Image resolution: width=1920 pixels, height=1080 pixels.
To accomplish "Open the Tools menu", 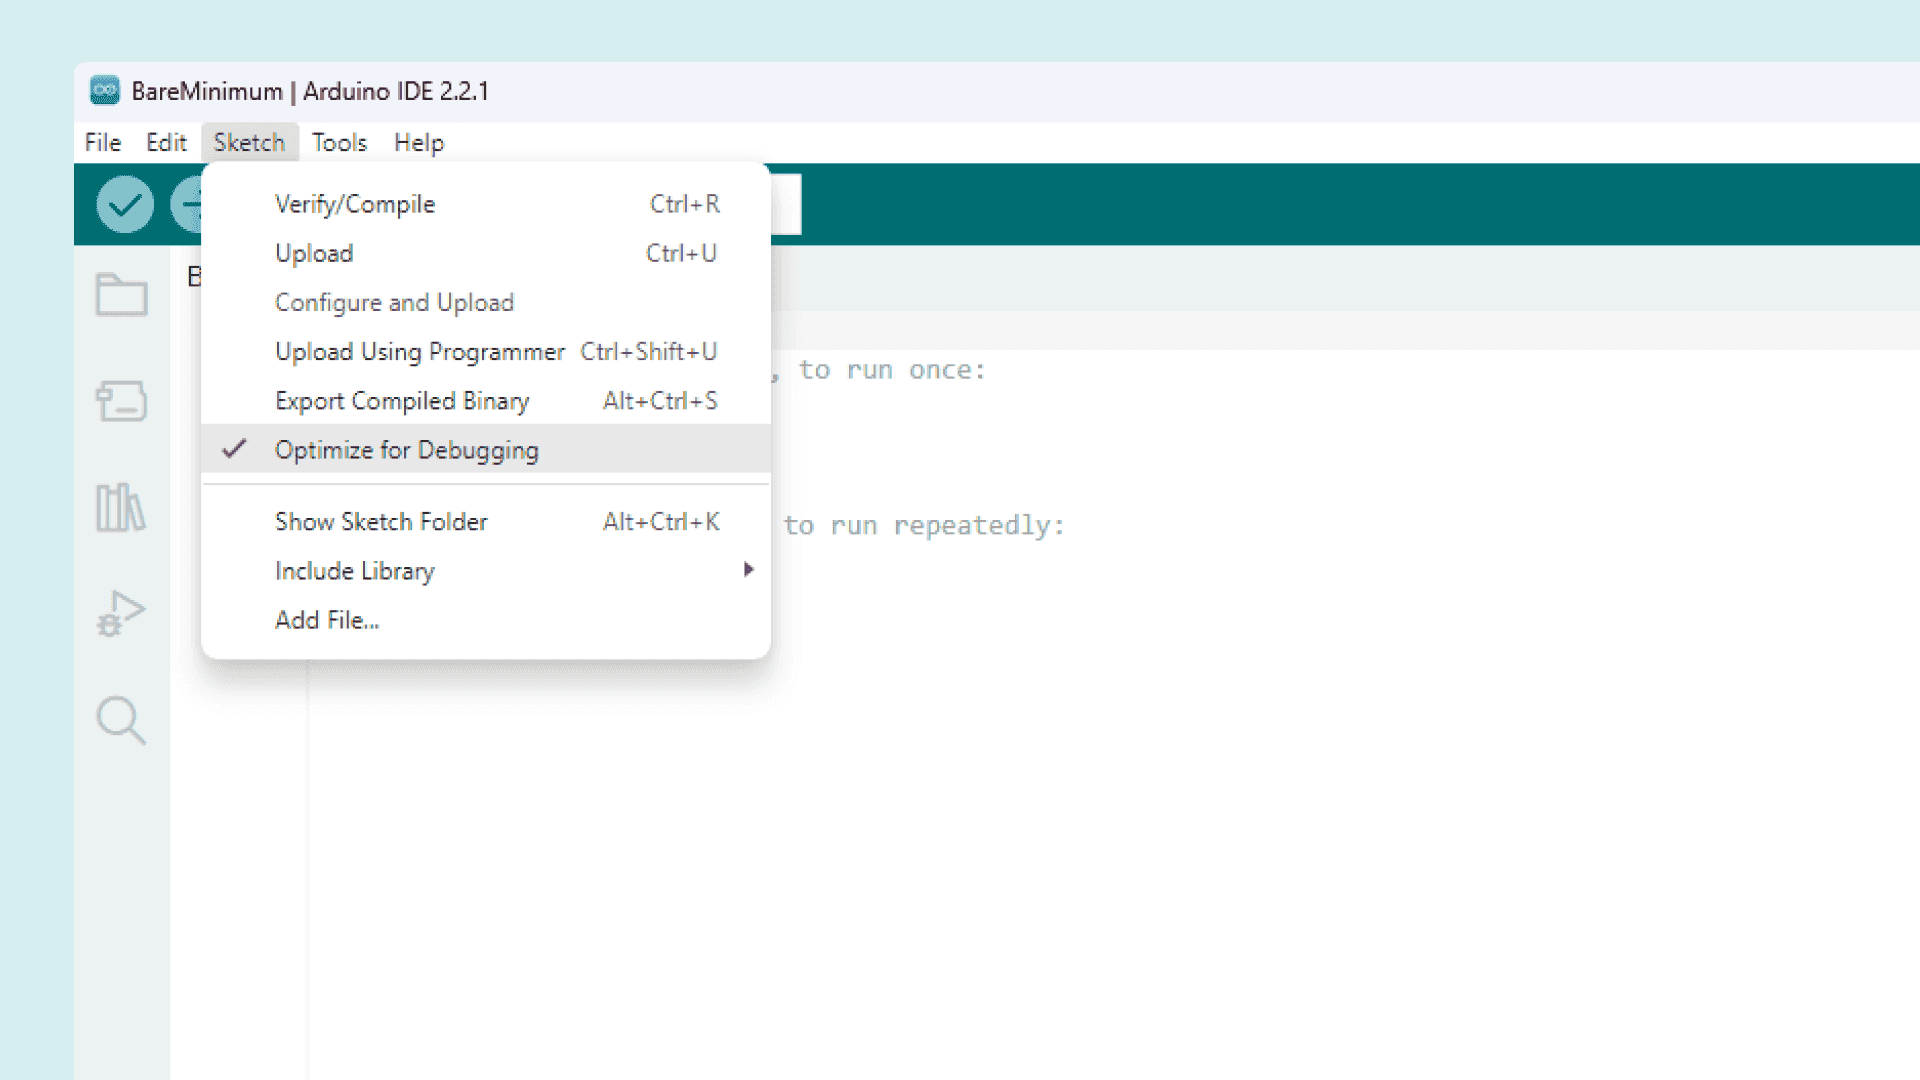I will [339, 142].
